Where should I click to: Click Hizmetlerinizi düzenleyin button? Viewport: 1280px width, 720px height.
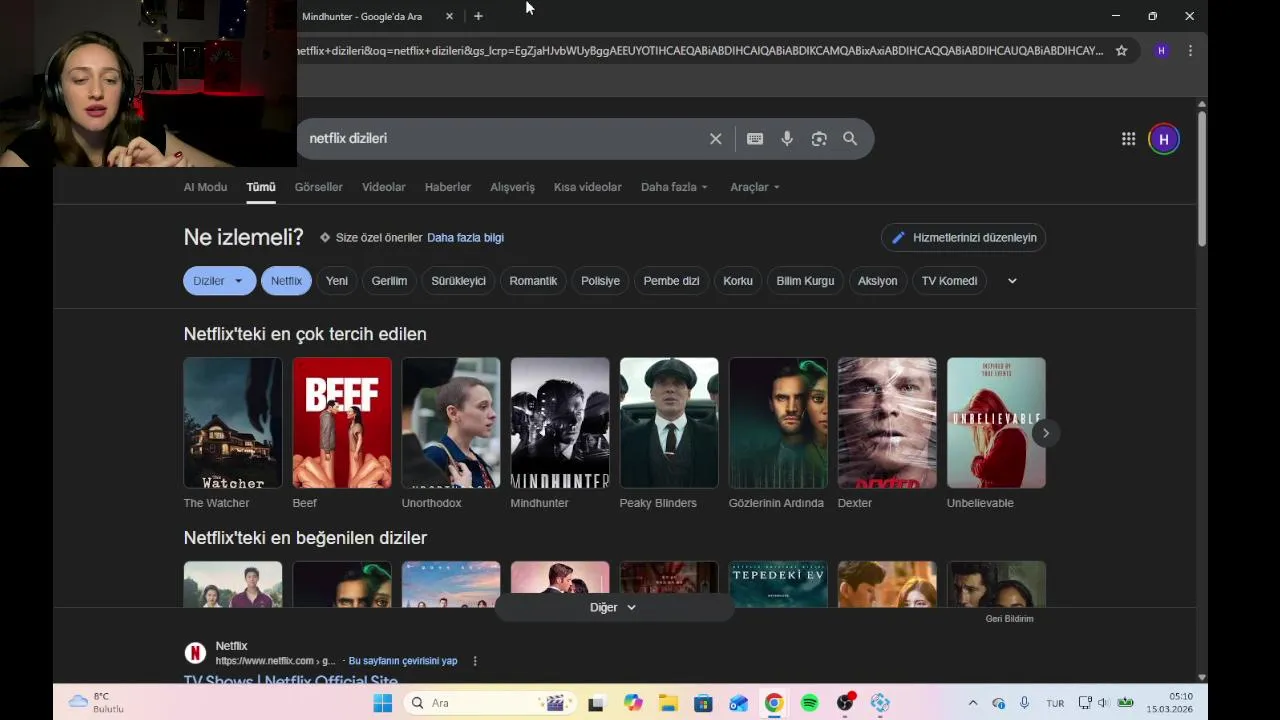click(x=964, y=237)
